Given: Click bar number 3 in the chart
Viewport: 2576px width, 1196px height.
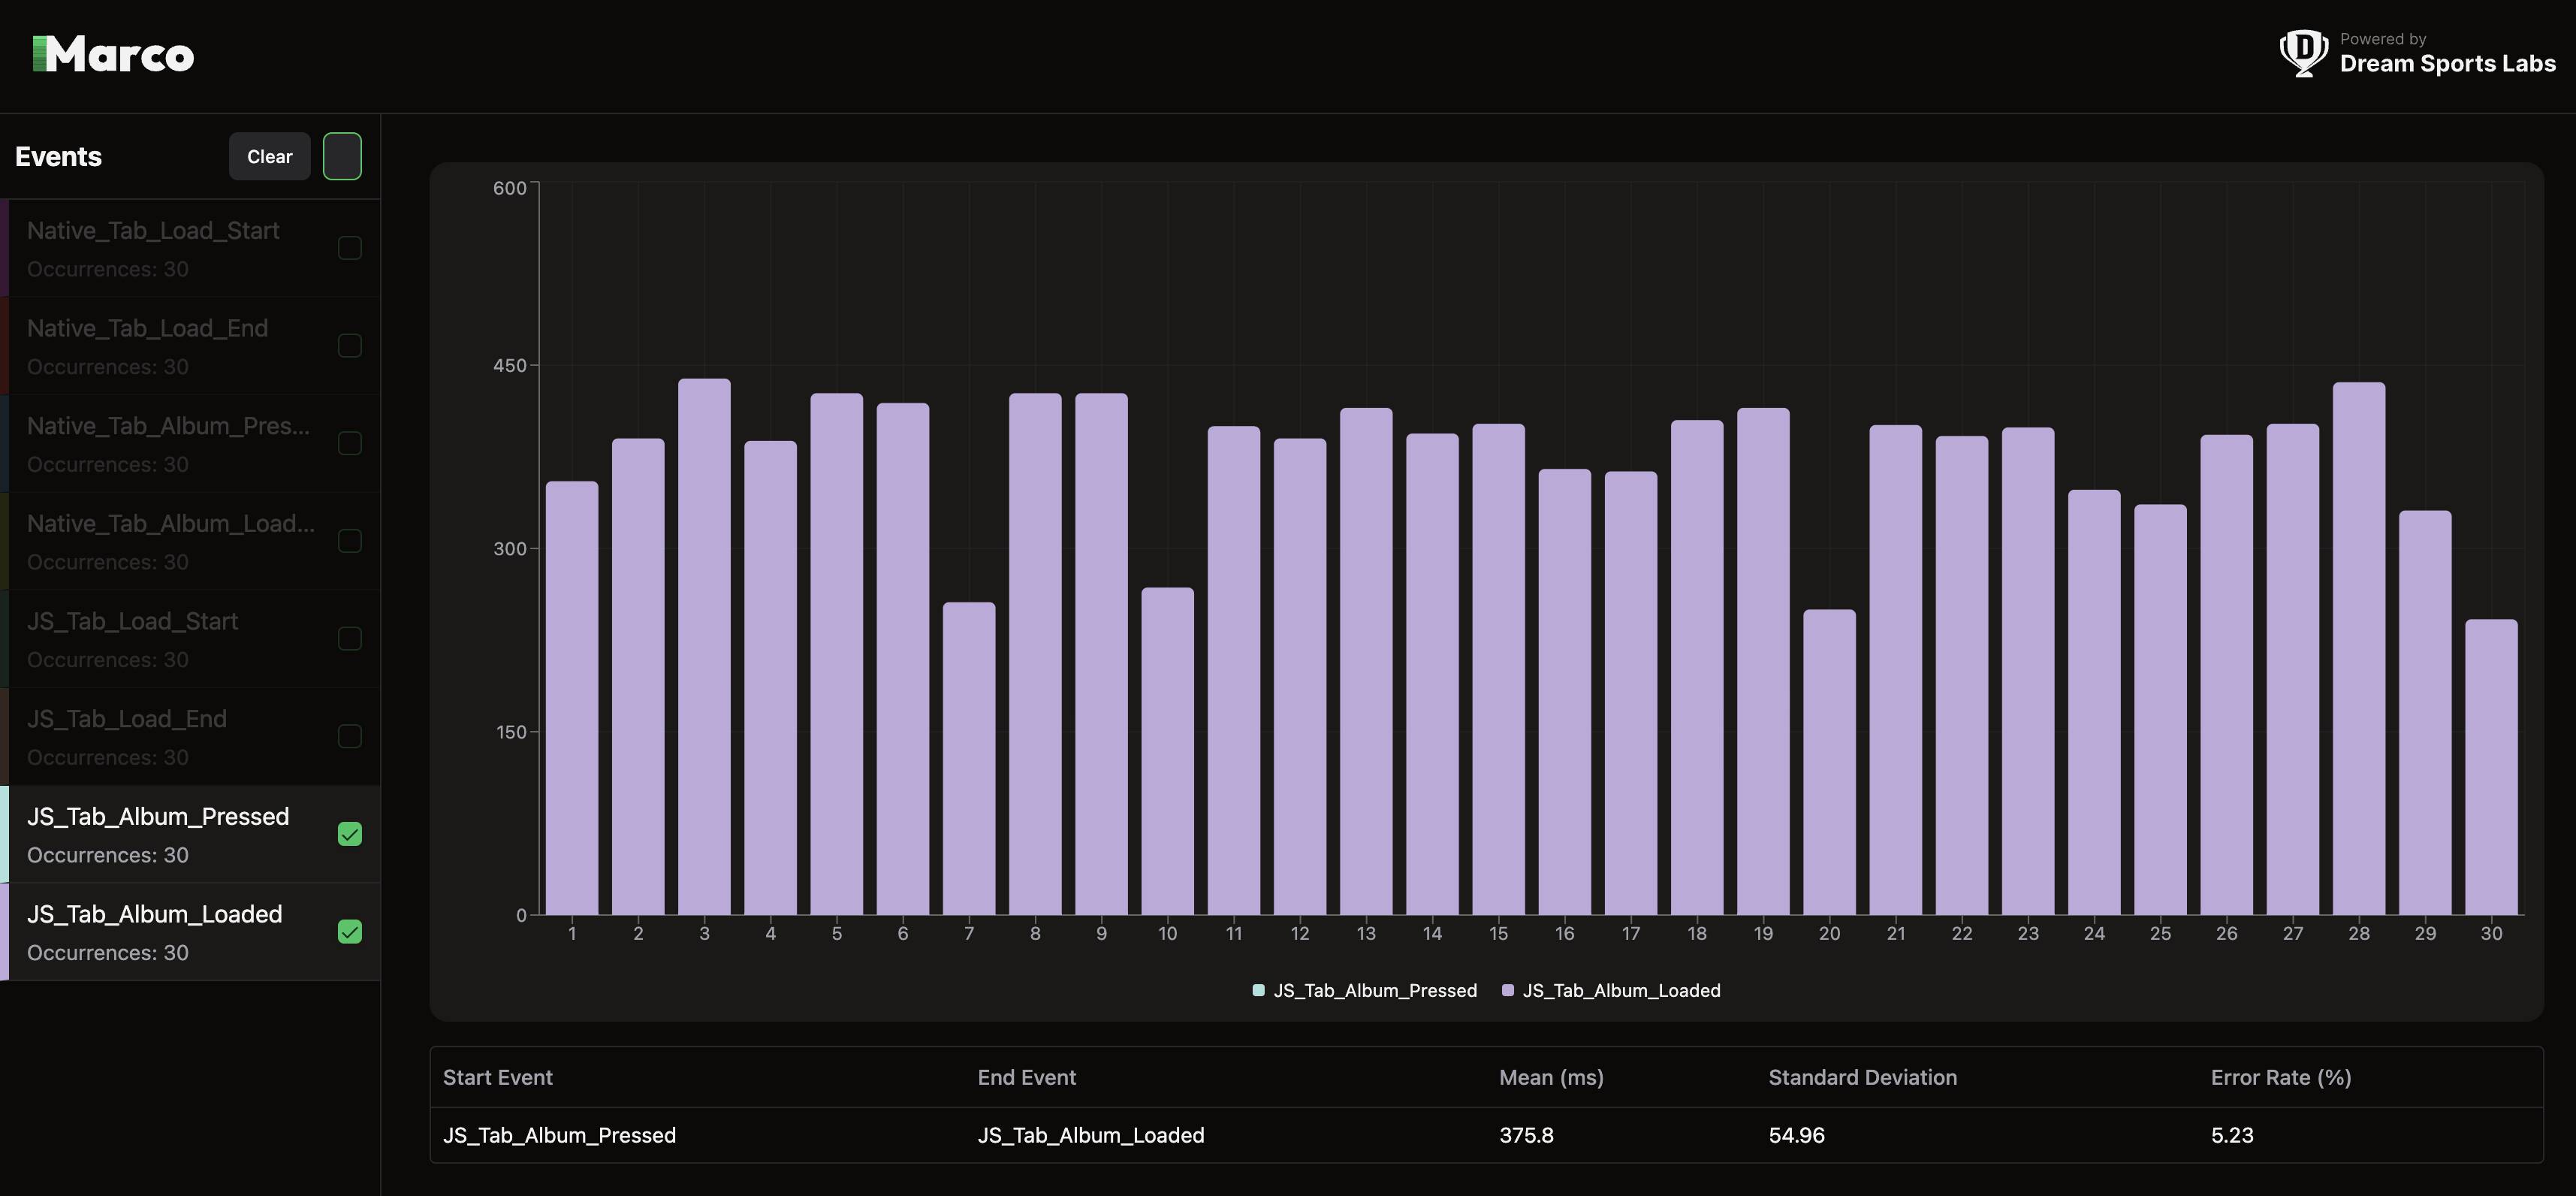Looking at the screenshot, I should click(704, 646).
